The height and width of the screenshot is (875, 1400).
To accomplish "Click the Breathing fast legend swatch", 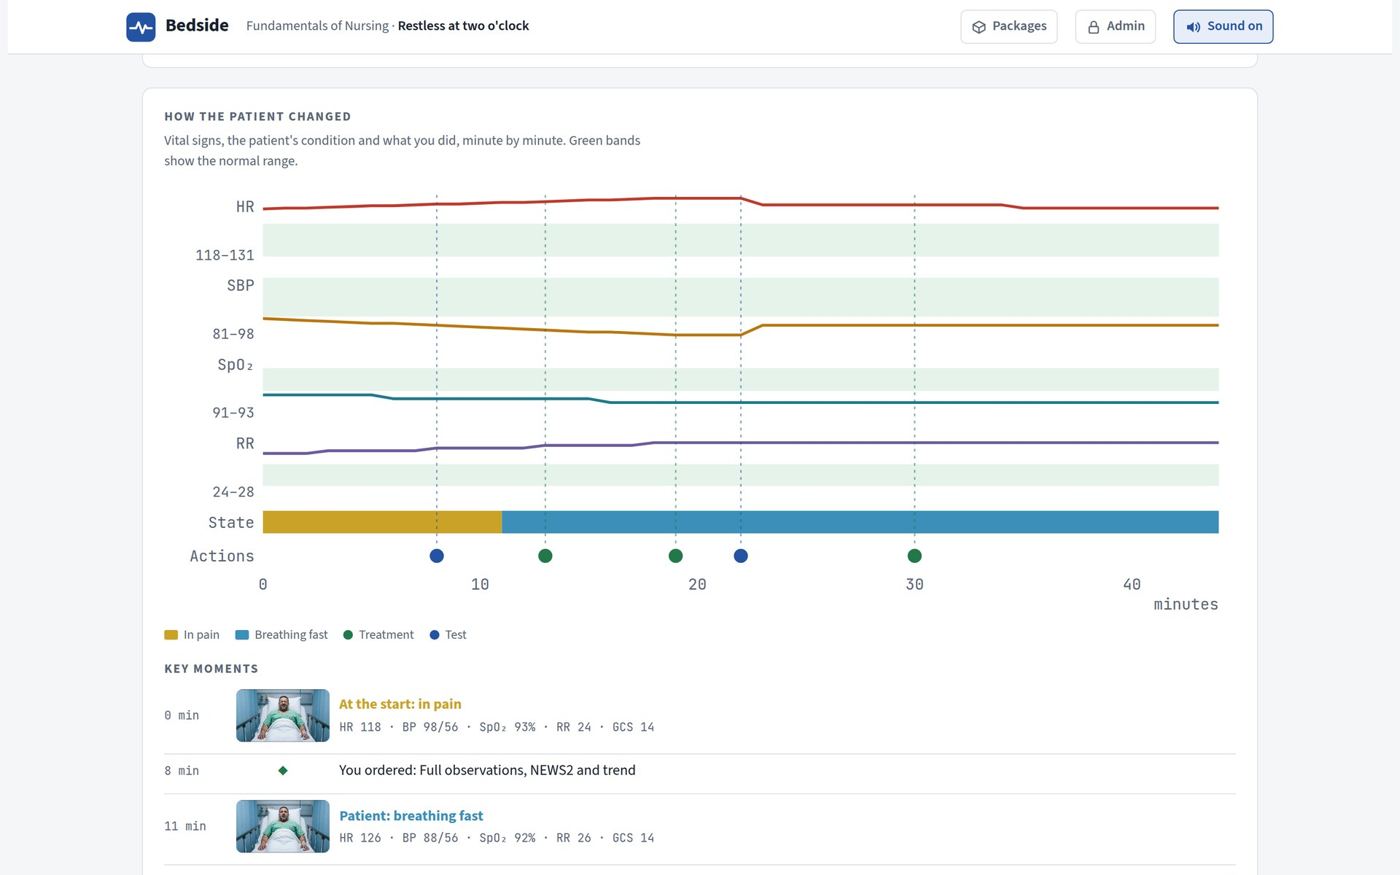I will 242,635.
